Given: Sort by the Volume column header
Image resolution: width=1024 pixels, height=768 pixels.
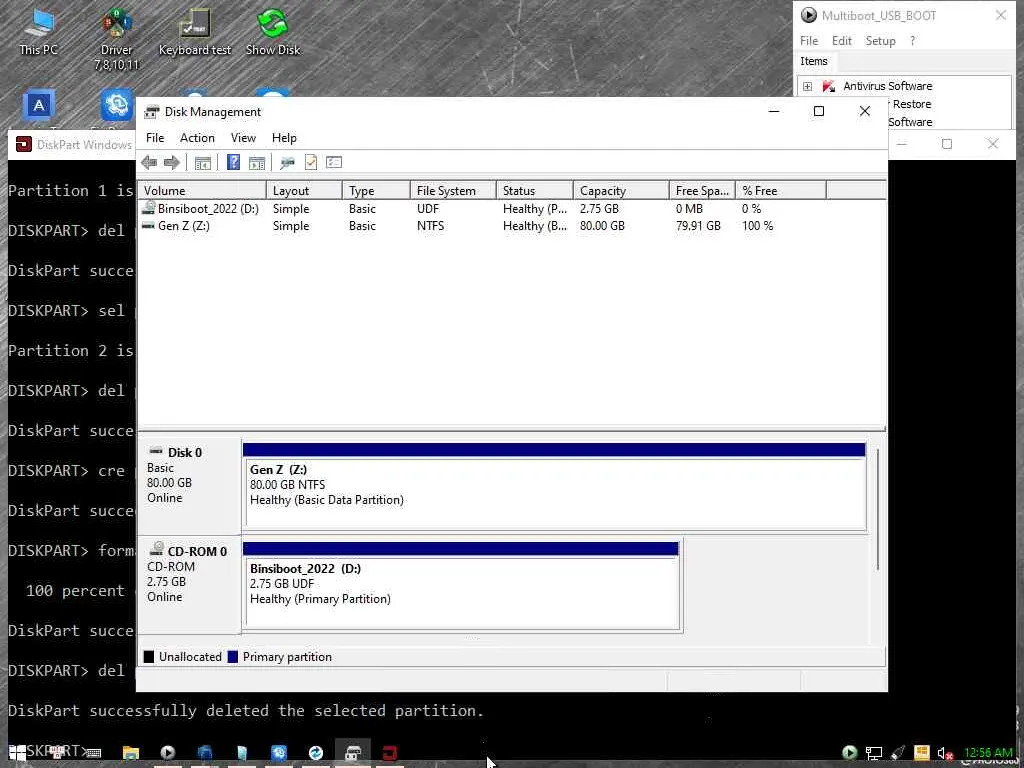Looking at the screenshot, I should (202, 191).
